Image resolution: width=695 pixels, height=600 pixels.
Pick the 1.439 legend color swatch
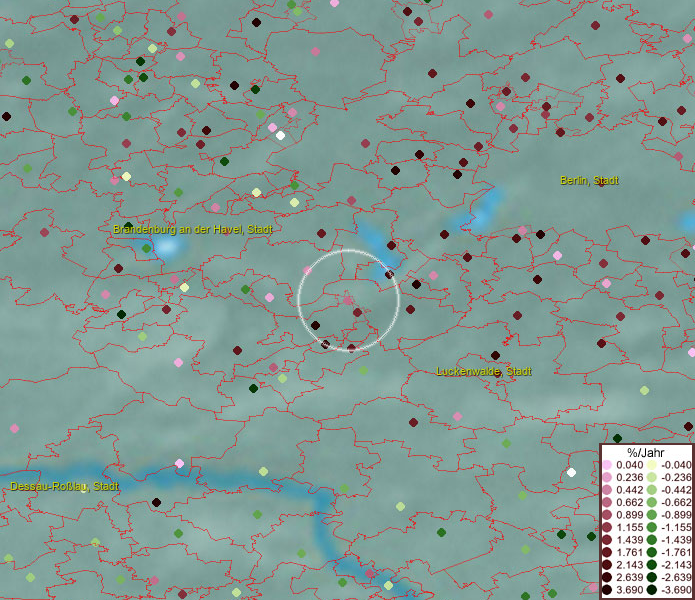pos(607,540)
